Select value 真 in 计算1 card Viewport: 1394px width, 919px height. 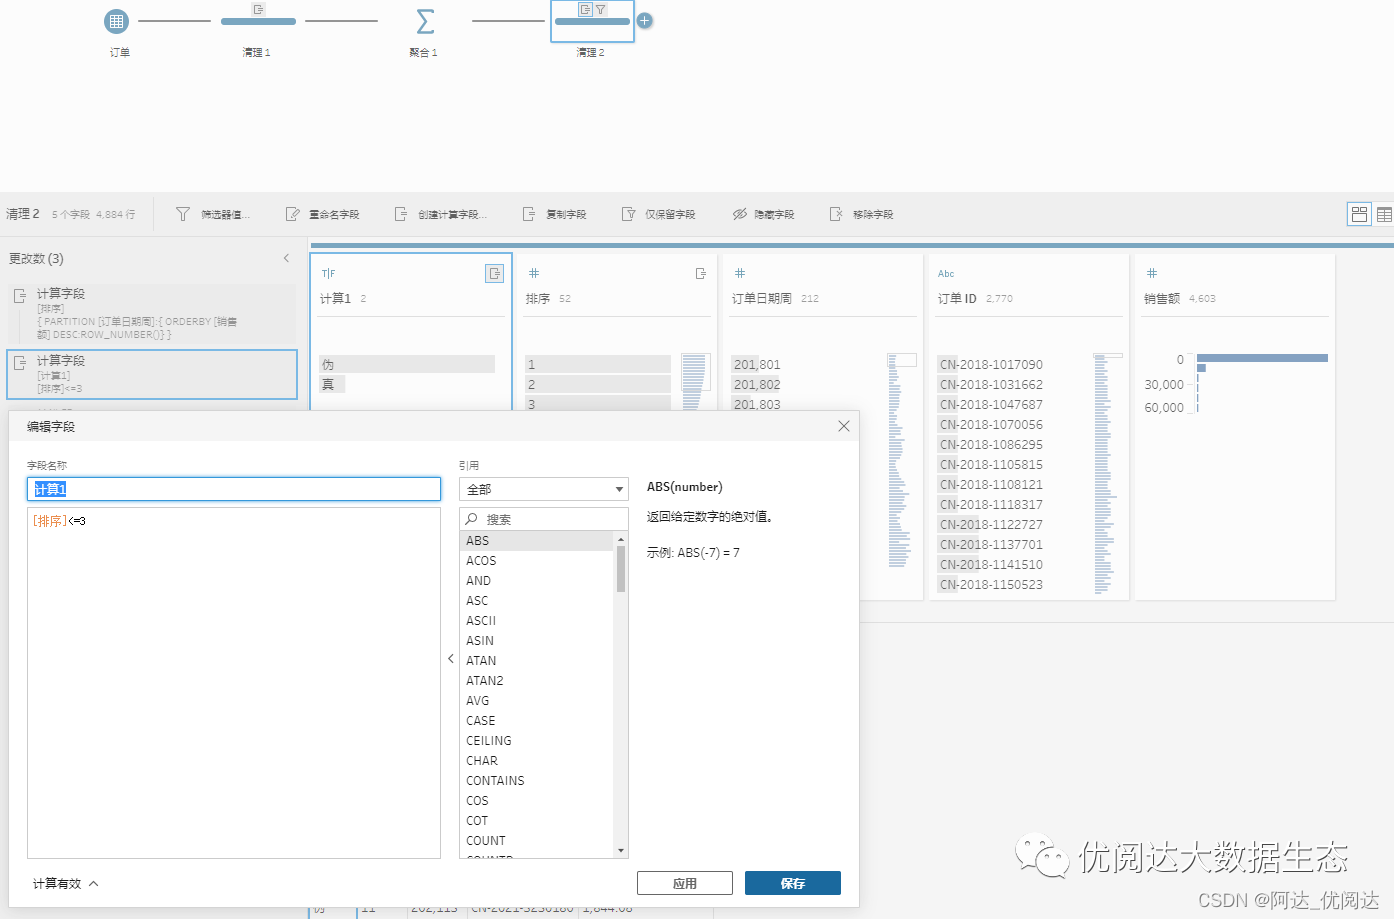[332, 384]
